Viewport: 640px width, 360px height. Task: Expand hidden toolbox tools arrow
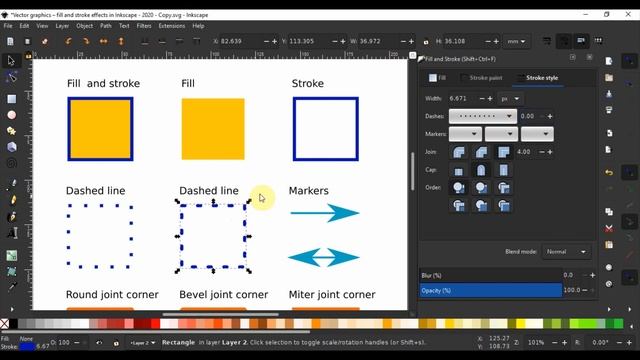[x=12, y=309]
